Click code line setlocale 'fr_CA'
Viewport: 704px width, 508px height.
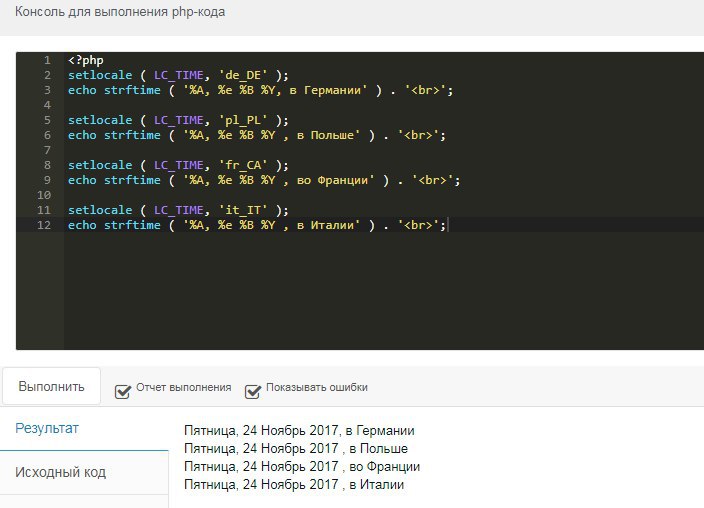[x=178, y=165]
